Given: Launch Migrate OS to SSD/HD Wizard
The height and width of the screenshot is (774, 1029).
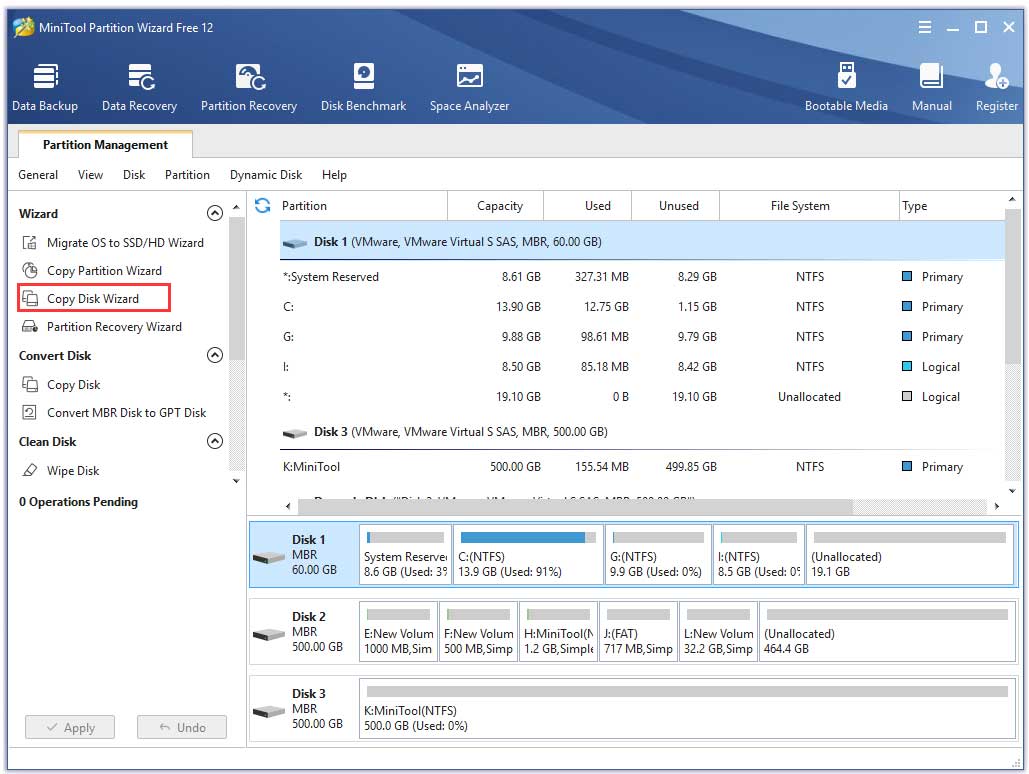Looking at the screenshot, I should [x=125, y=242].
